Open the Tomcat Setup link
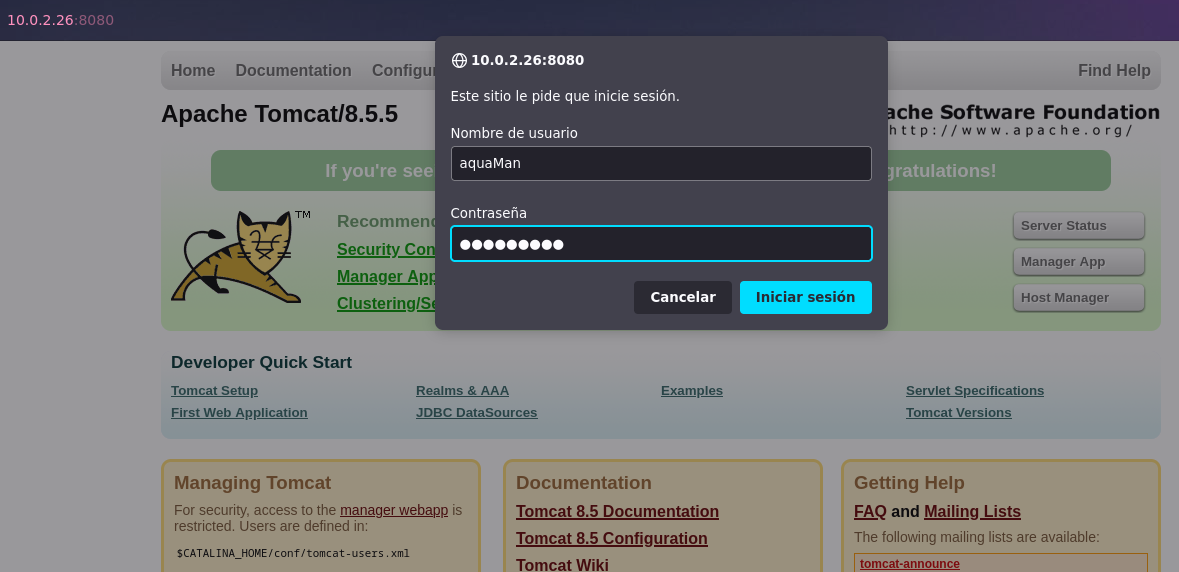The width and height of the screenshot is (1179, 572). click(x=214, y=391)
